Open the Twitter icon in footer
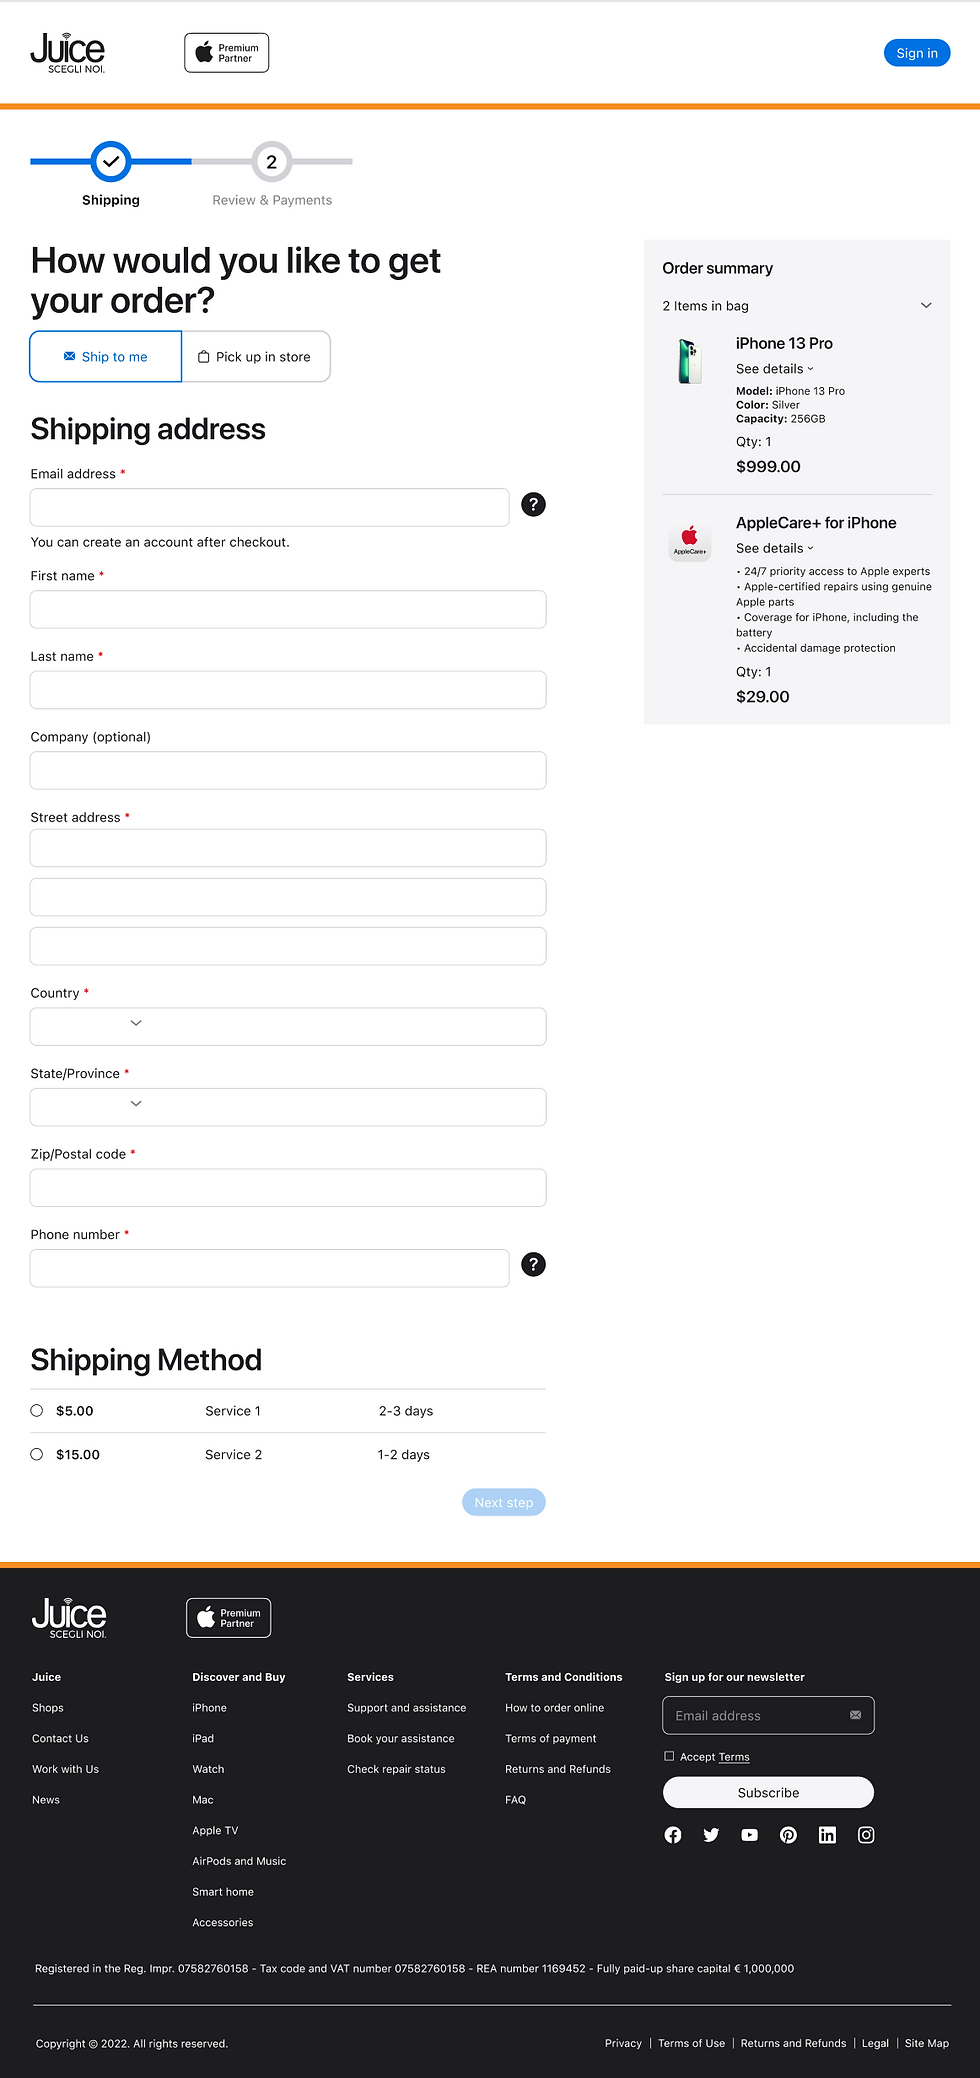This screenshot has height=2078, width=980. pyautogui.click(x=711, y=1835)
